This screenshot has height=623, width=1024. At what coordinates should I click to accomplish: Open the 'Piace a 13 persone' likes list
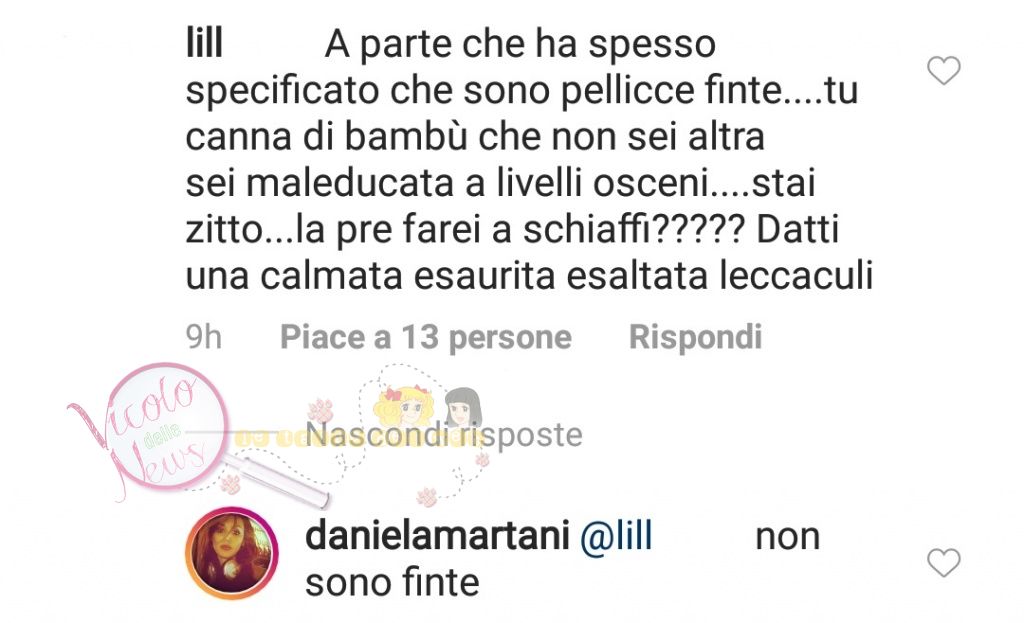tap(426, 338)
